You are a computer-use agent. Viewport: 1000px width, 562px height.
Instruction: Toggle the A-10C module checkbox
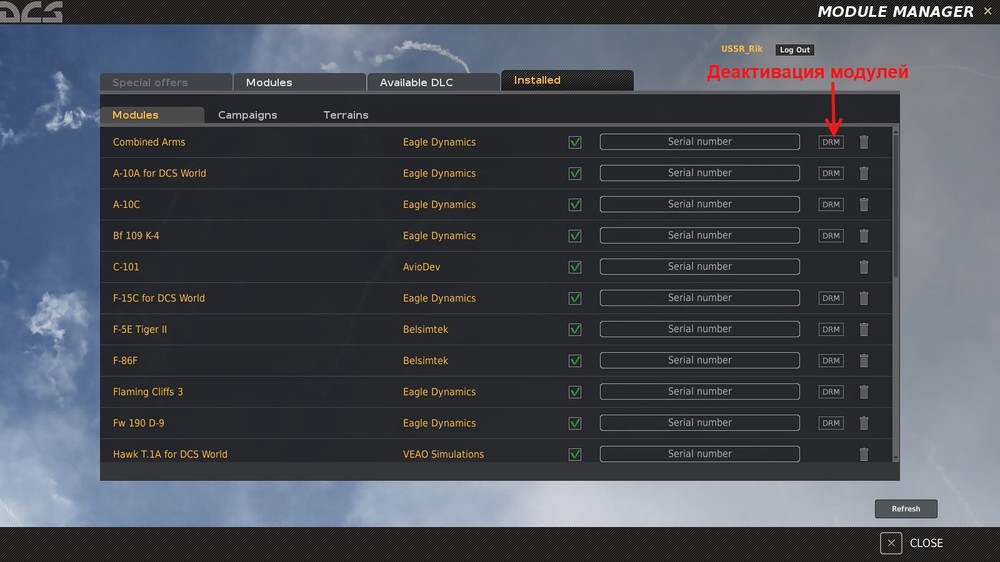575,205
